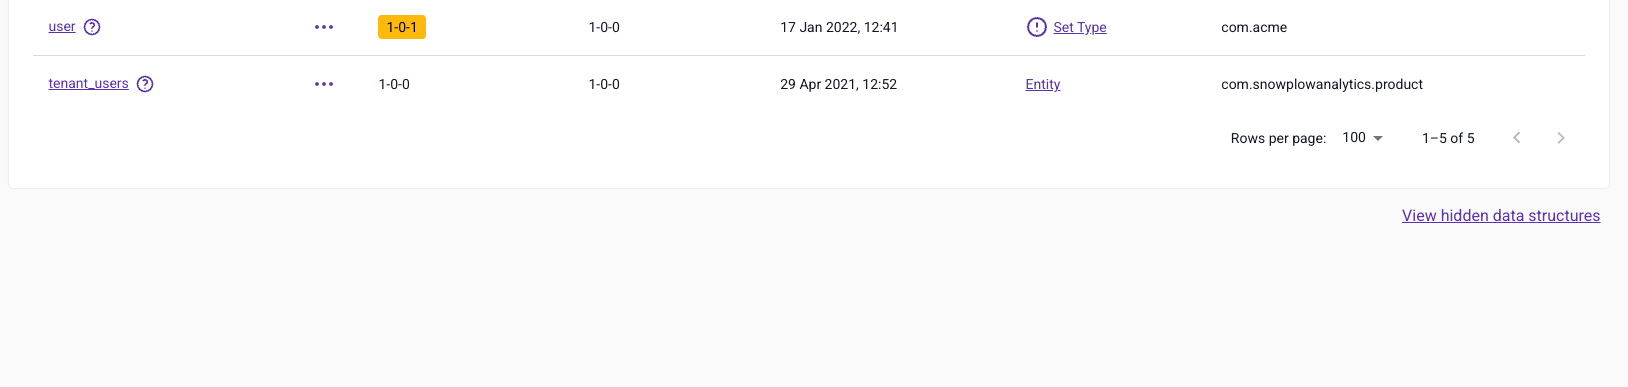This screenshot has height=387, width=1628.
Task: Click the Entity type link
Action: pyautogui.click(x=1043, y=84)
